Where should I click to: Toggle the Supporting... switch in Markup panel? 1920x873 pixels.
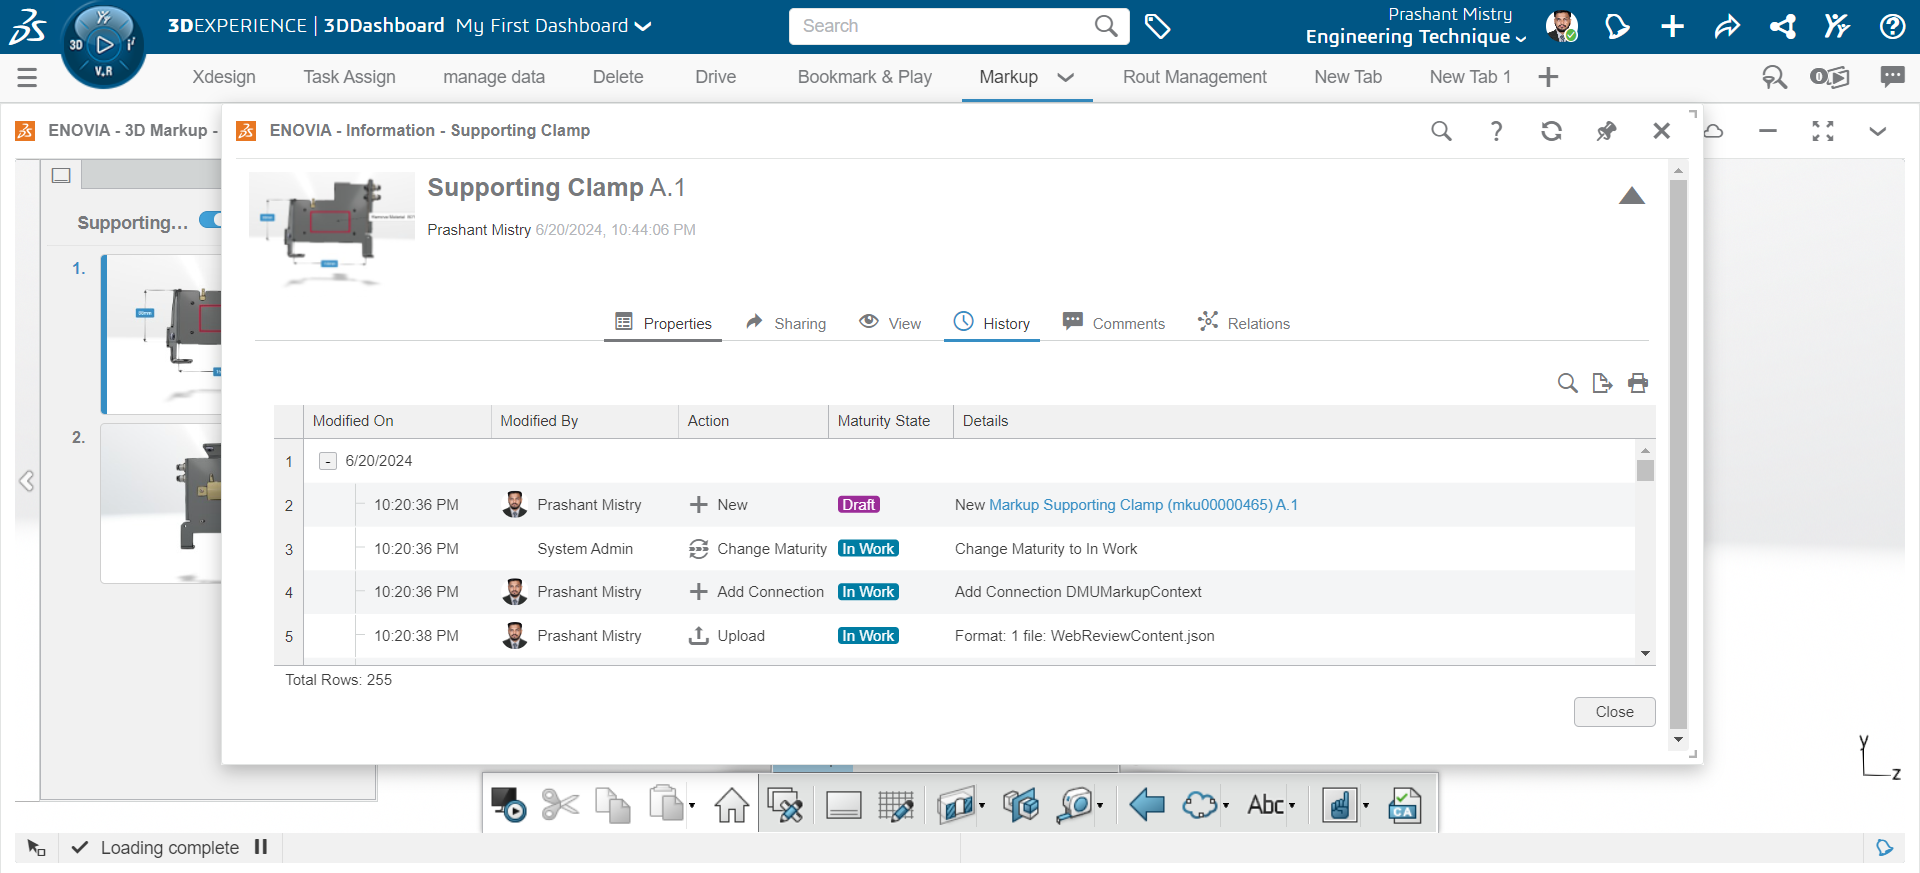(x=210, y=220)
